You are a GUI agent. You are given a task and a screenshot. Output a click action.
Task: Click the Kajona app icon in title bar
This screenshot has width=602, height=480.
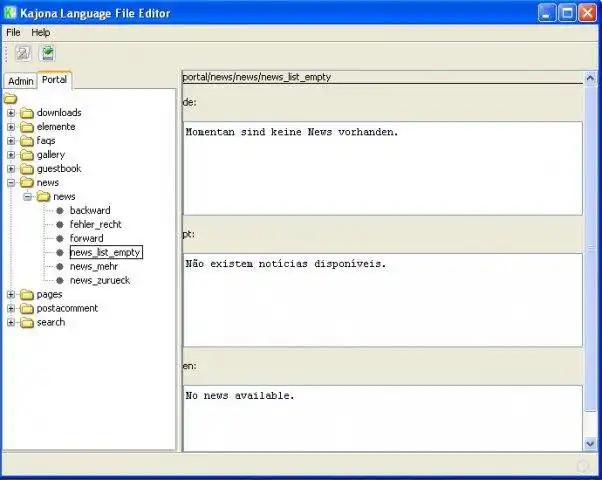click(x=10, y=13)
